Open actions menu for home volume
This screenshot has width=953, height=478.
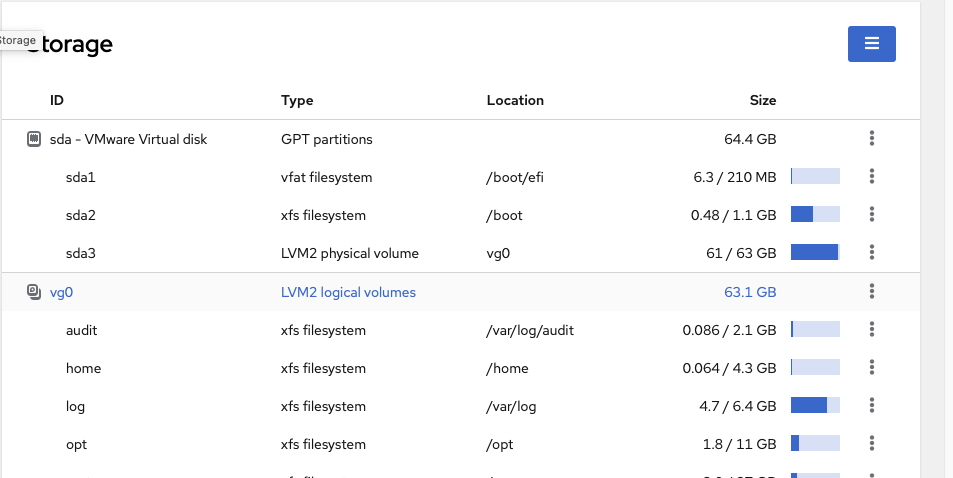(x=872, y=368)
